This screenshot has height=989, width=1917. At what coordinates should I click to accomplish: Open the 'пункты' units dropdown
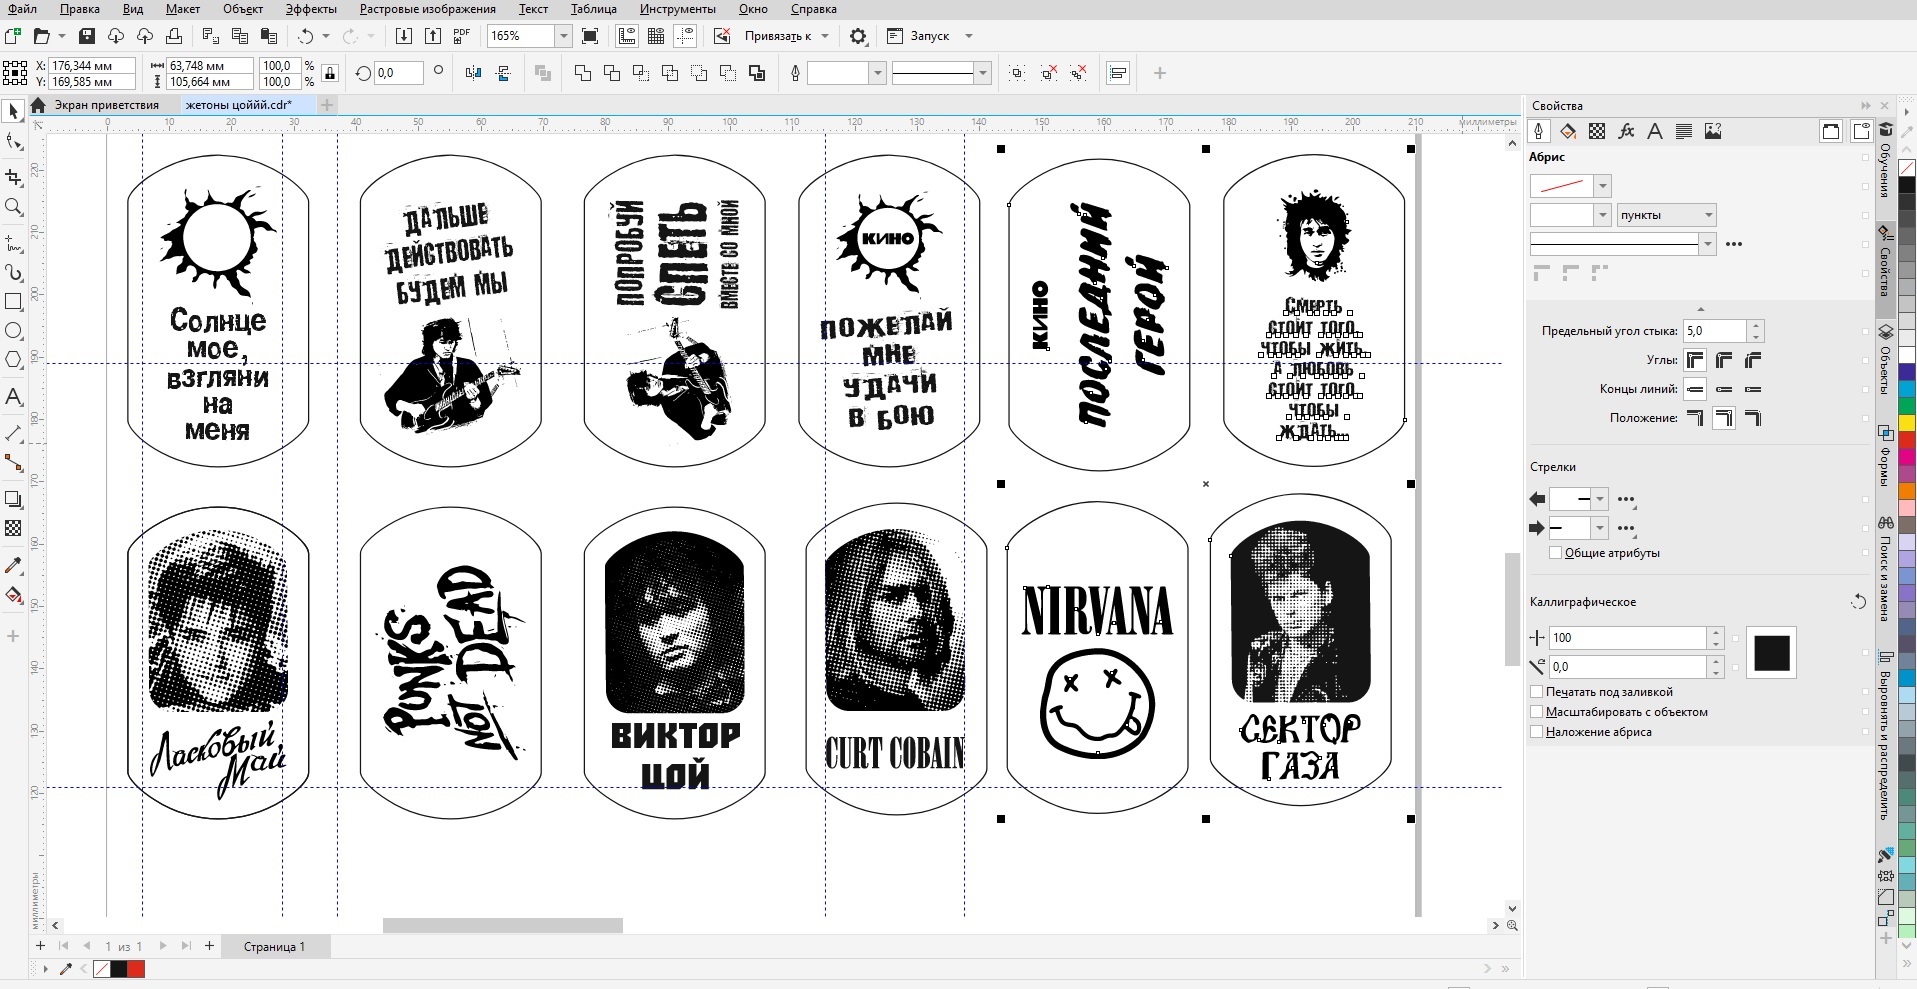[1667, 215]
